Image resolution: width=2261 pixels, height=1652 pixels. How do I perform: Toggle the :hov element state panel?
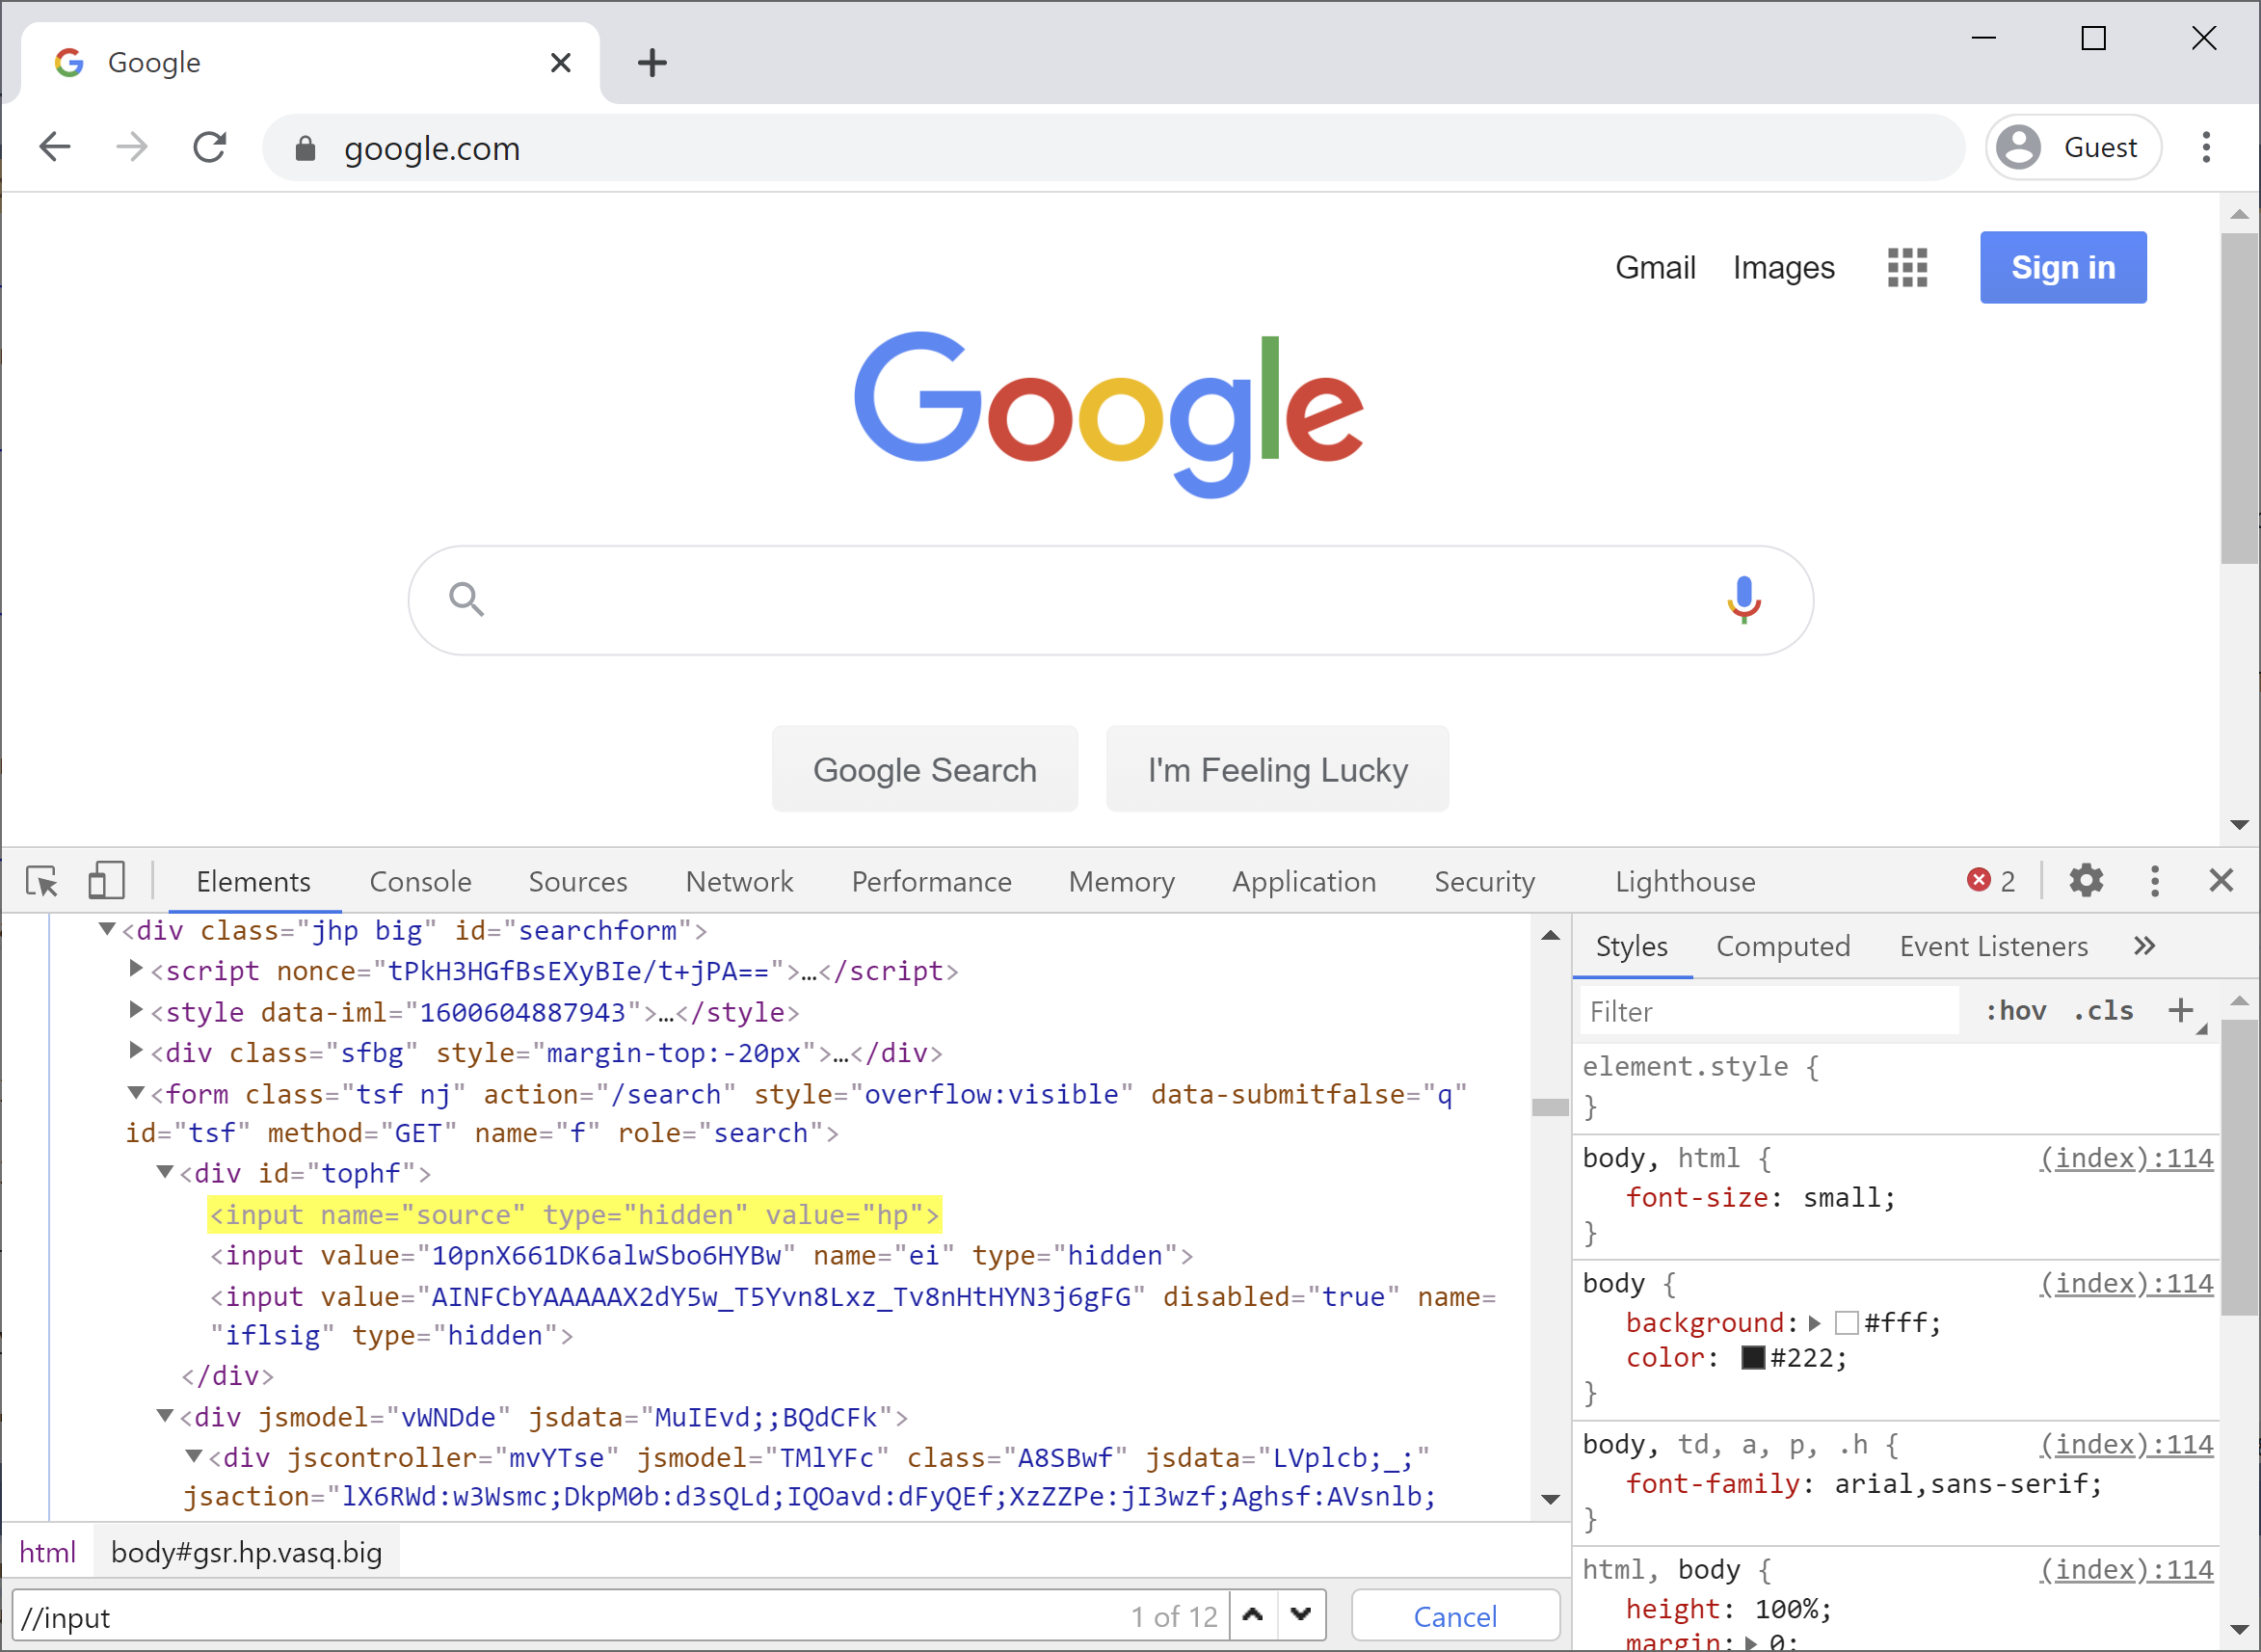pos(2016,1011)
